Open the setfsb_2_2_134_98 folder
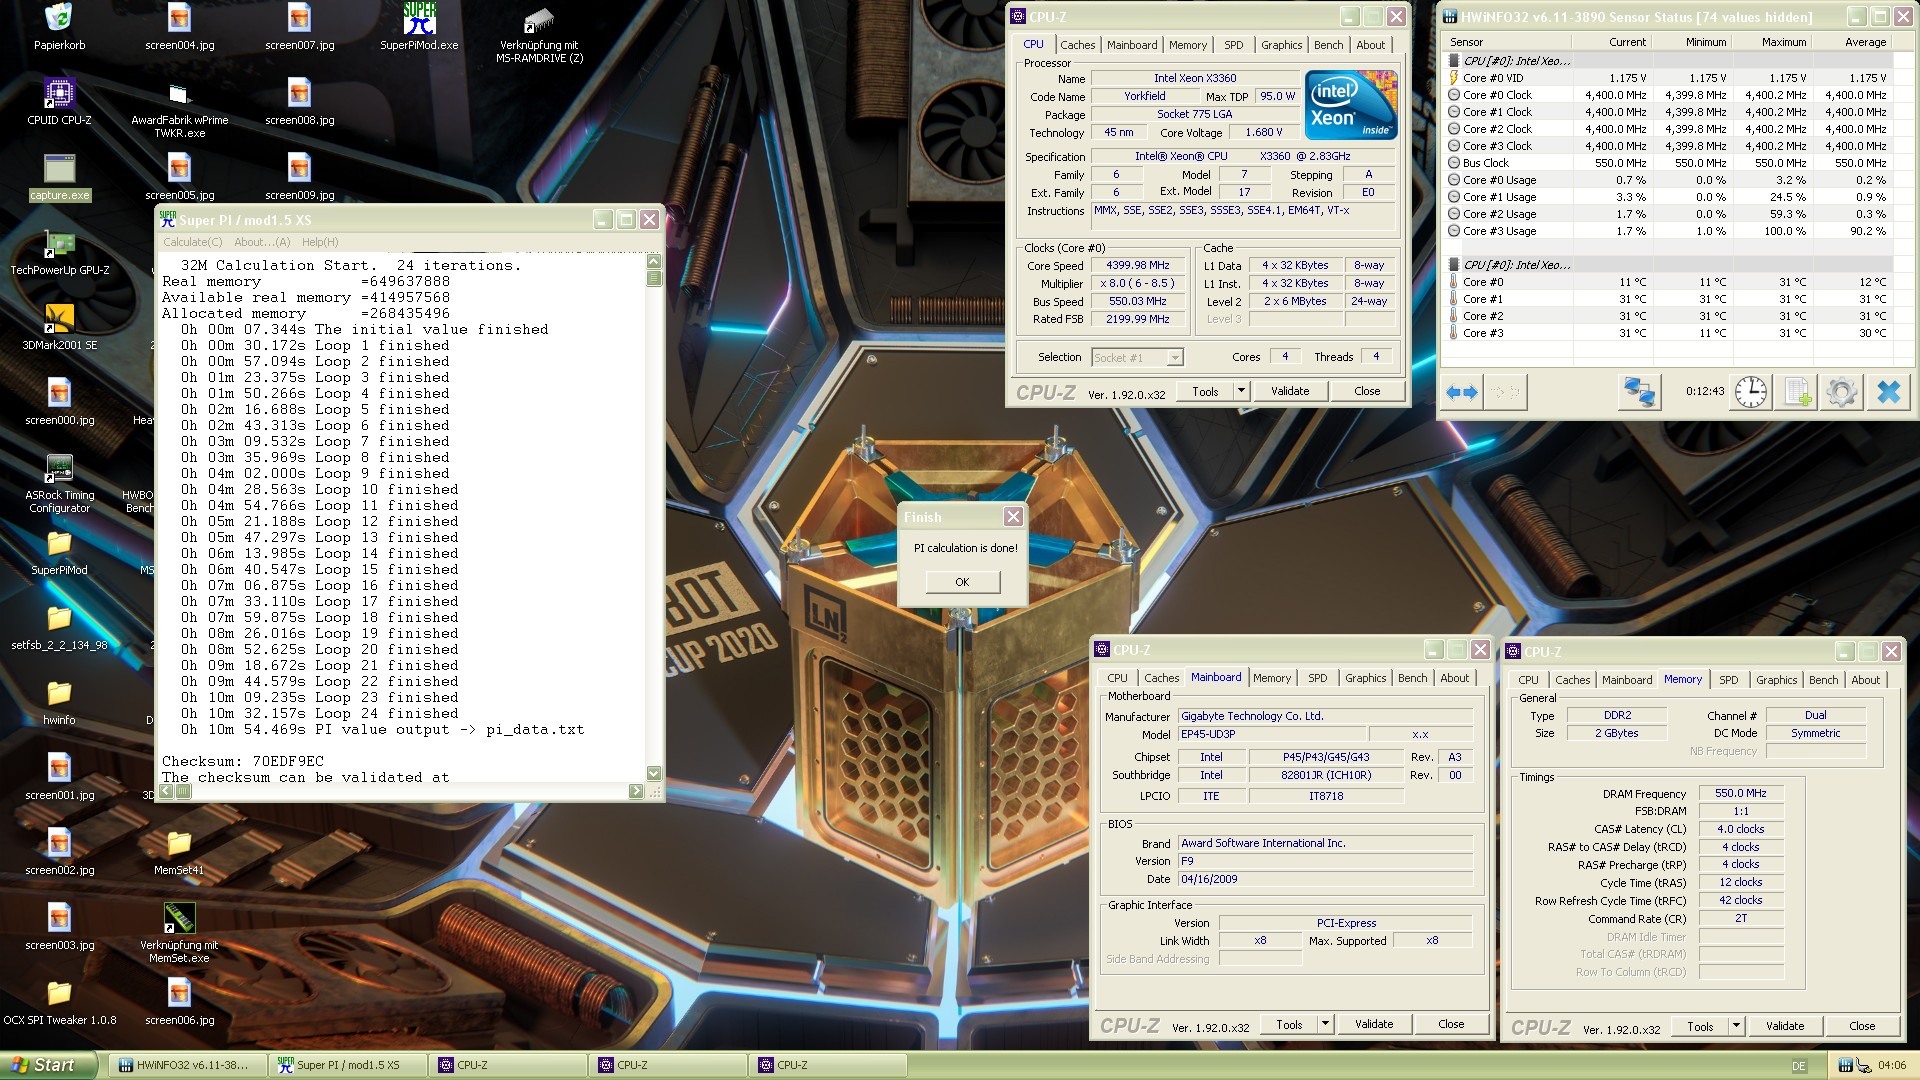The image size is (1920, 1080). (x=59, y=618)
